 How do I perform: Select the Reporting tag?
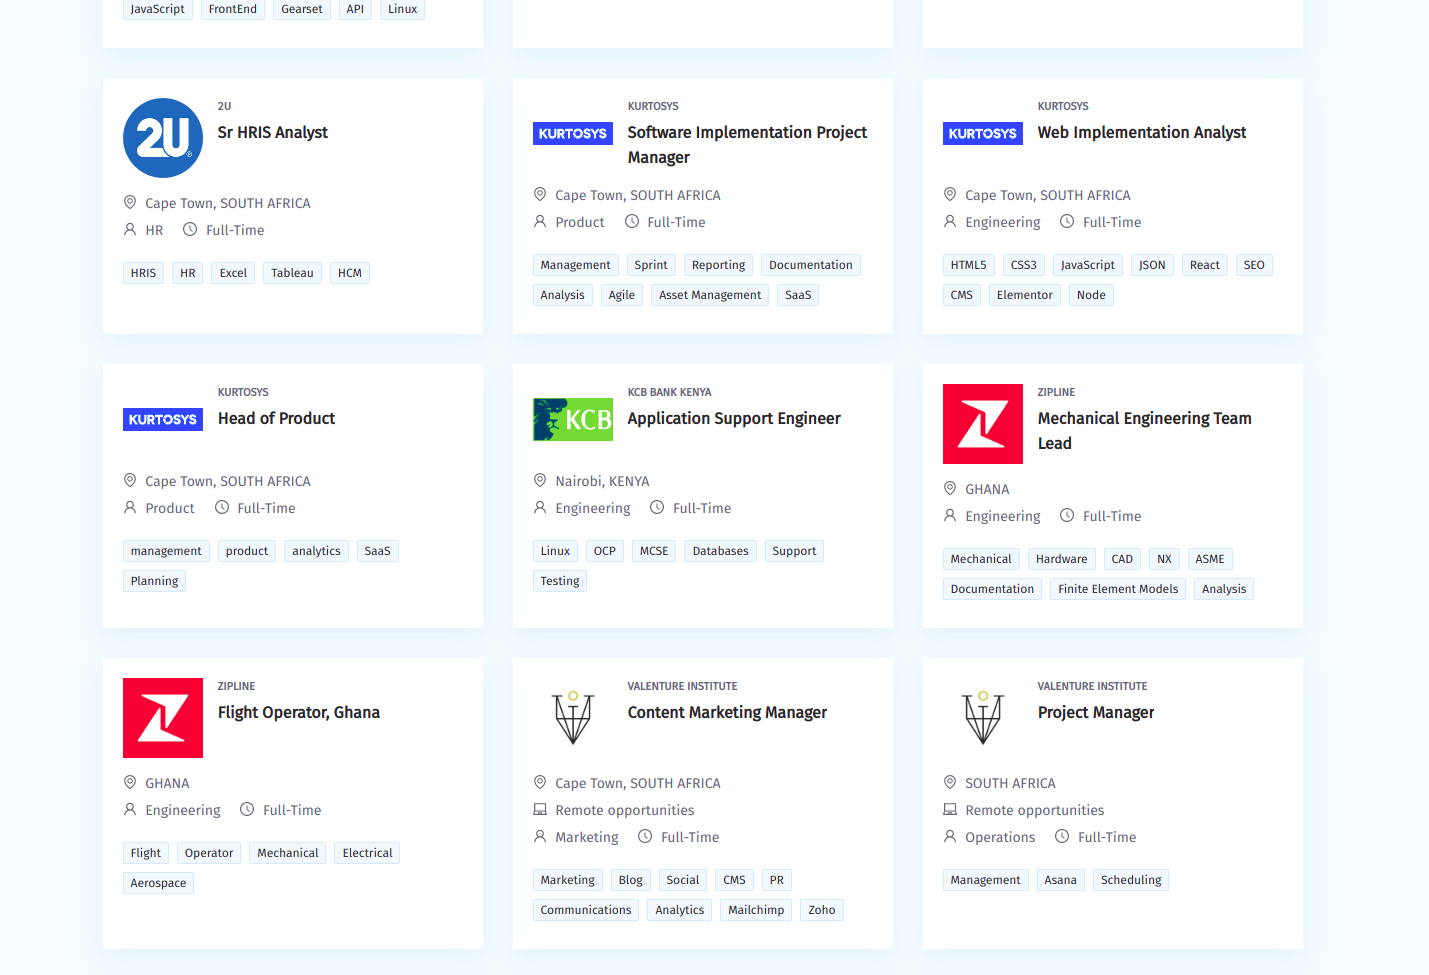point(718,265)
